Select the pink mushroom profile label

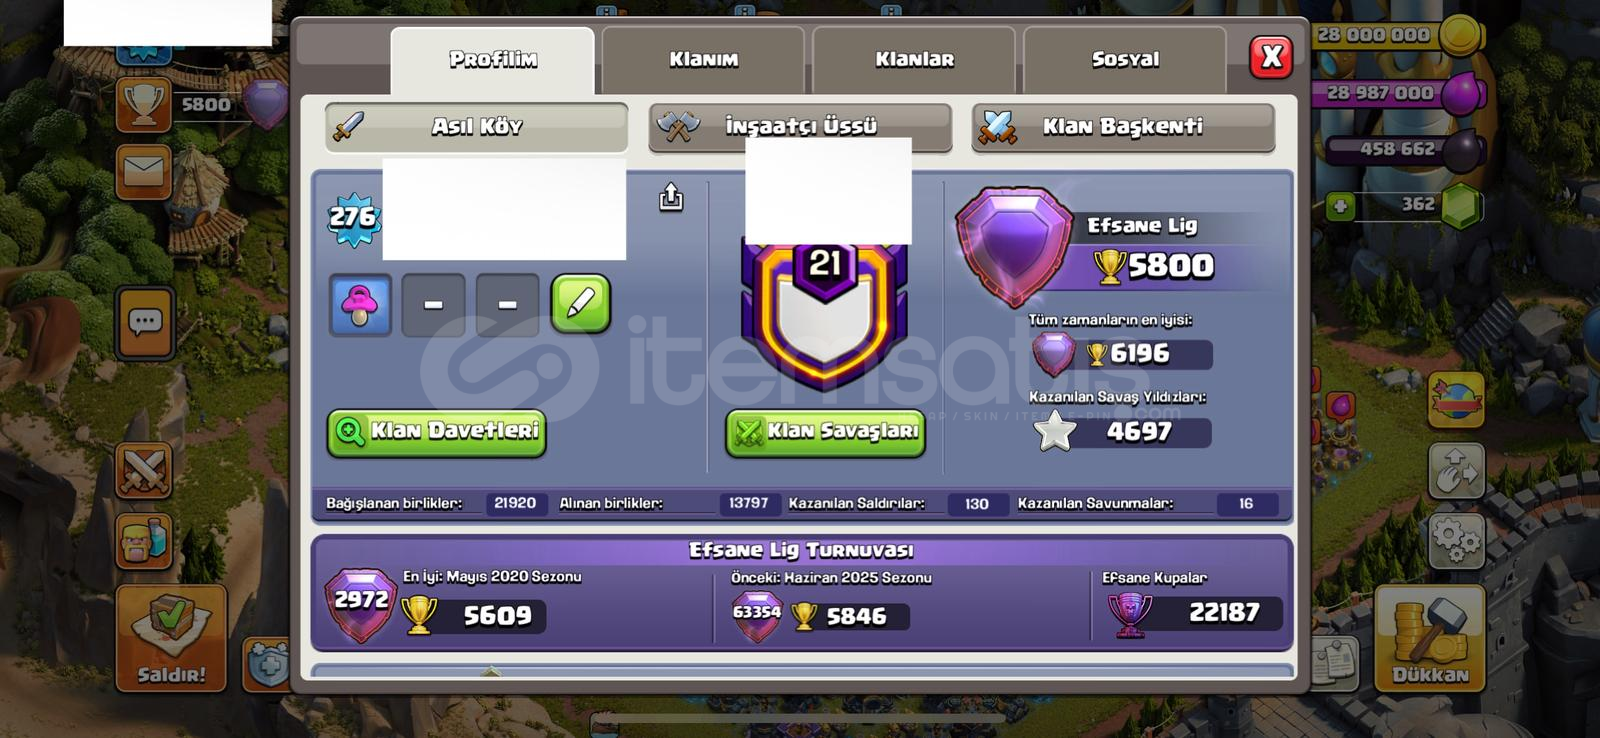point(360,304)
